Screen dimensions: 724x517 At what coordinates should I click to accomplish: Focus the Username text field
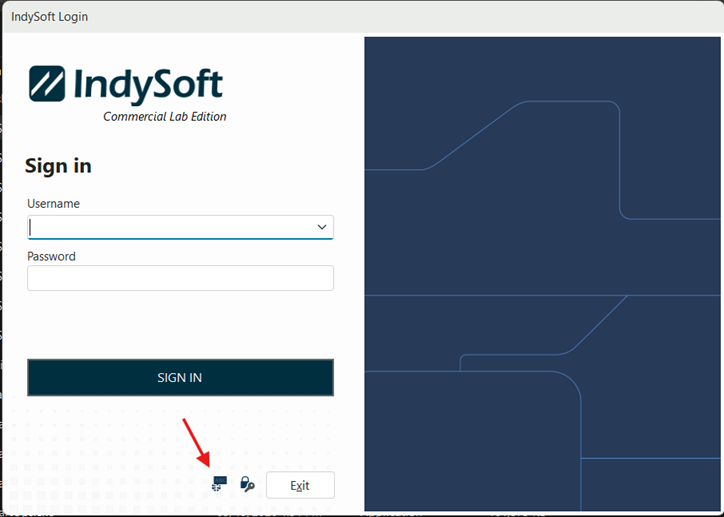coord(180,227)
